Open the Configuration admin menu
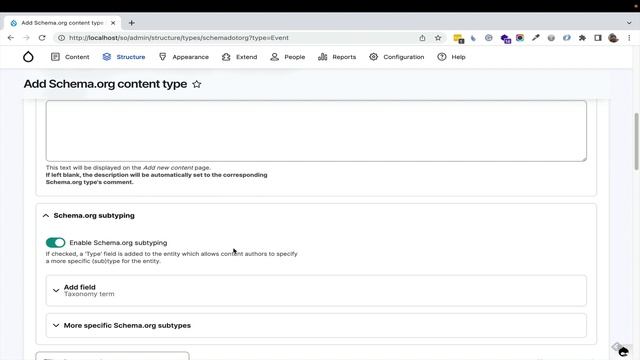 pos(396,57)
